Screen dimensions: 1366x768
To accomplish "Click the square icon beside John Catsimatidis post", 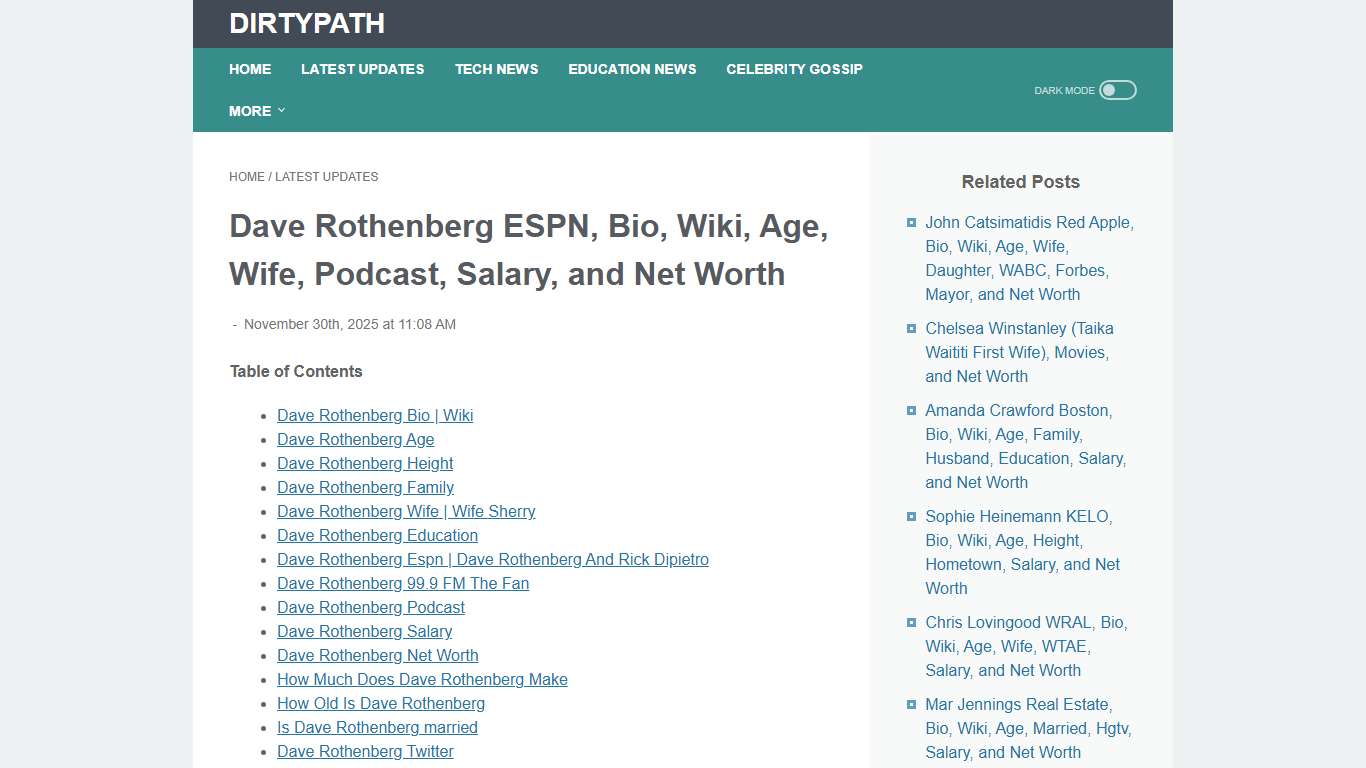I will coord(911,222).
